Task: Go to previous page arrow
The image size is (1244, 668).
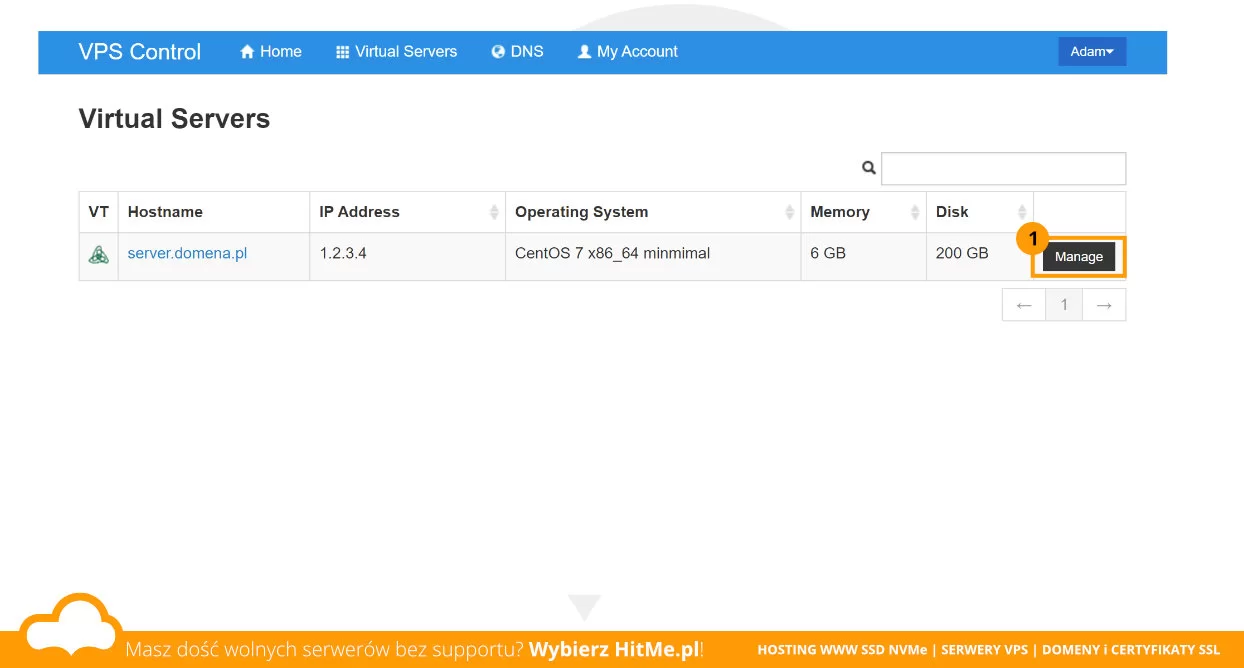Action: 1024,305
